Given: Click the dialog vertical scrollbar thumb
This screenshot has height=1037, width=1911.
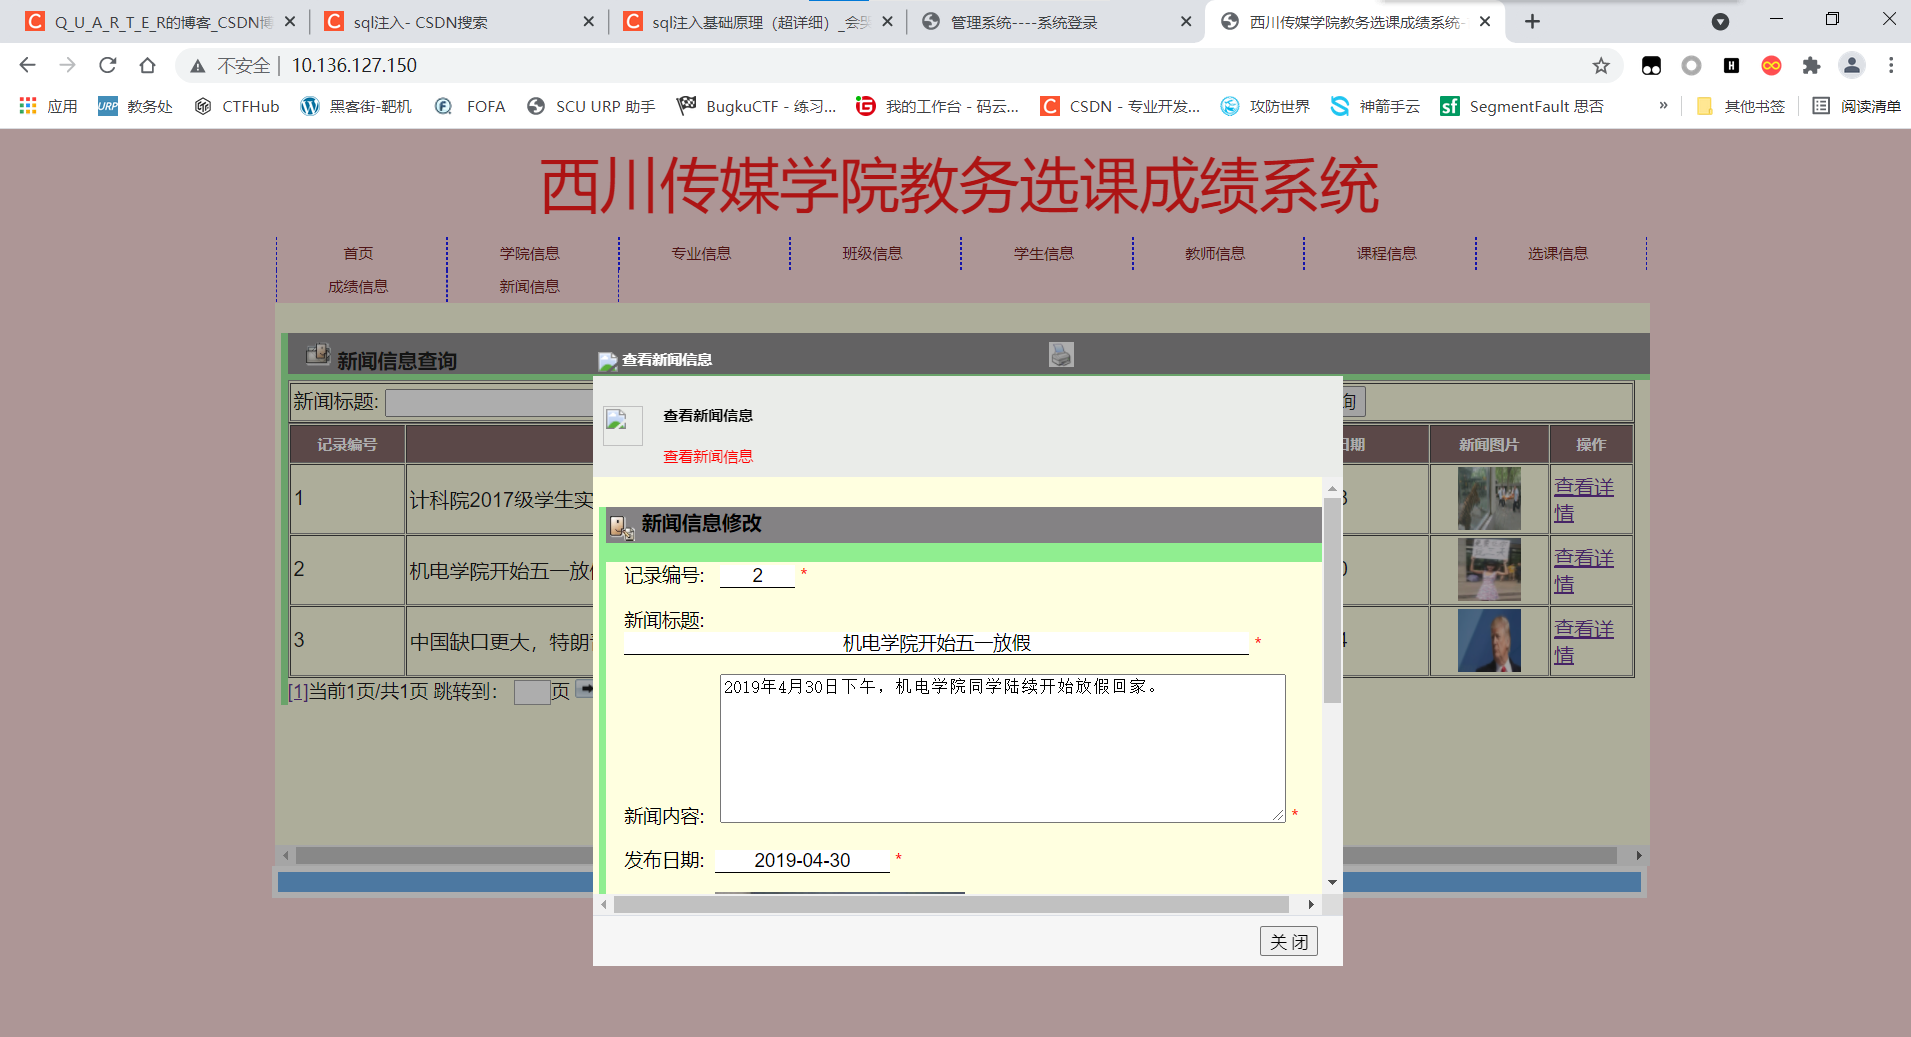Looking at the screenshot, I should pyautogui.click(x=1332, y=600).
